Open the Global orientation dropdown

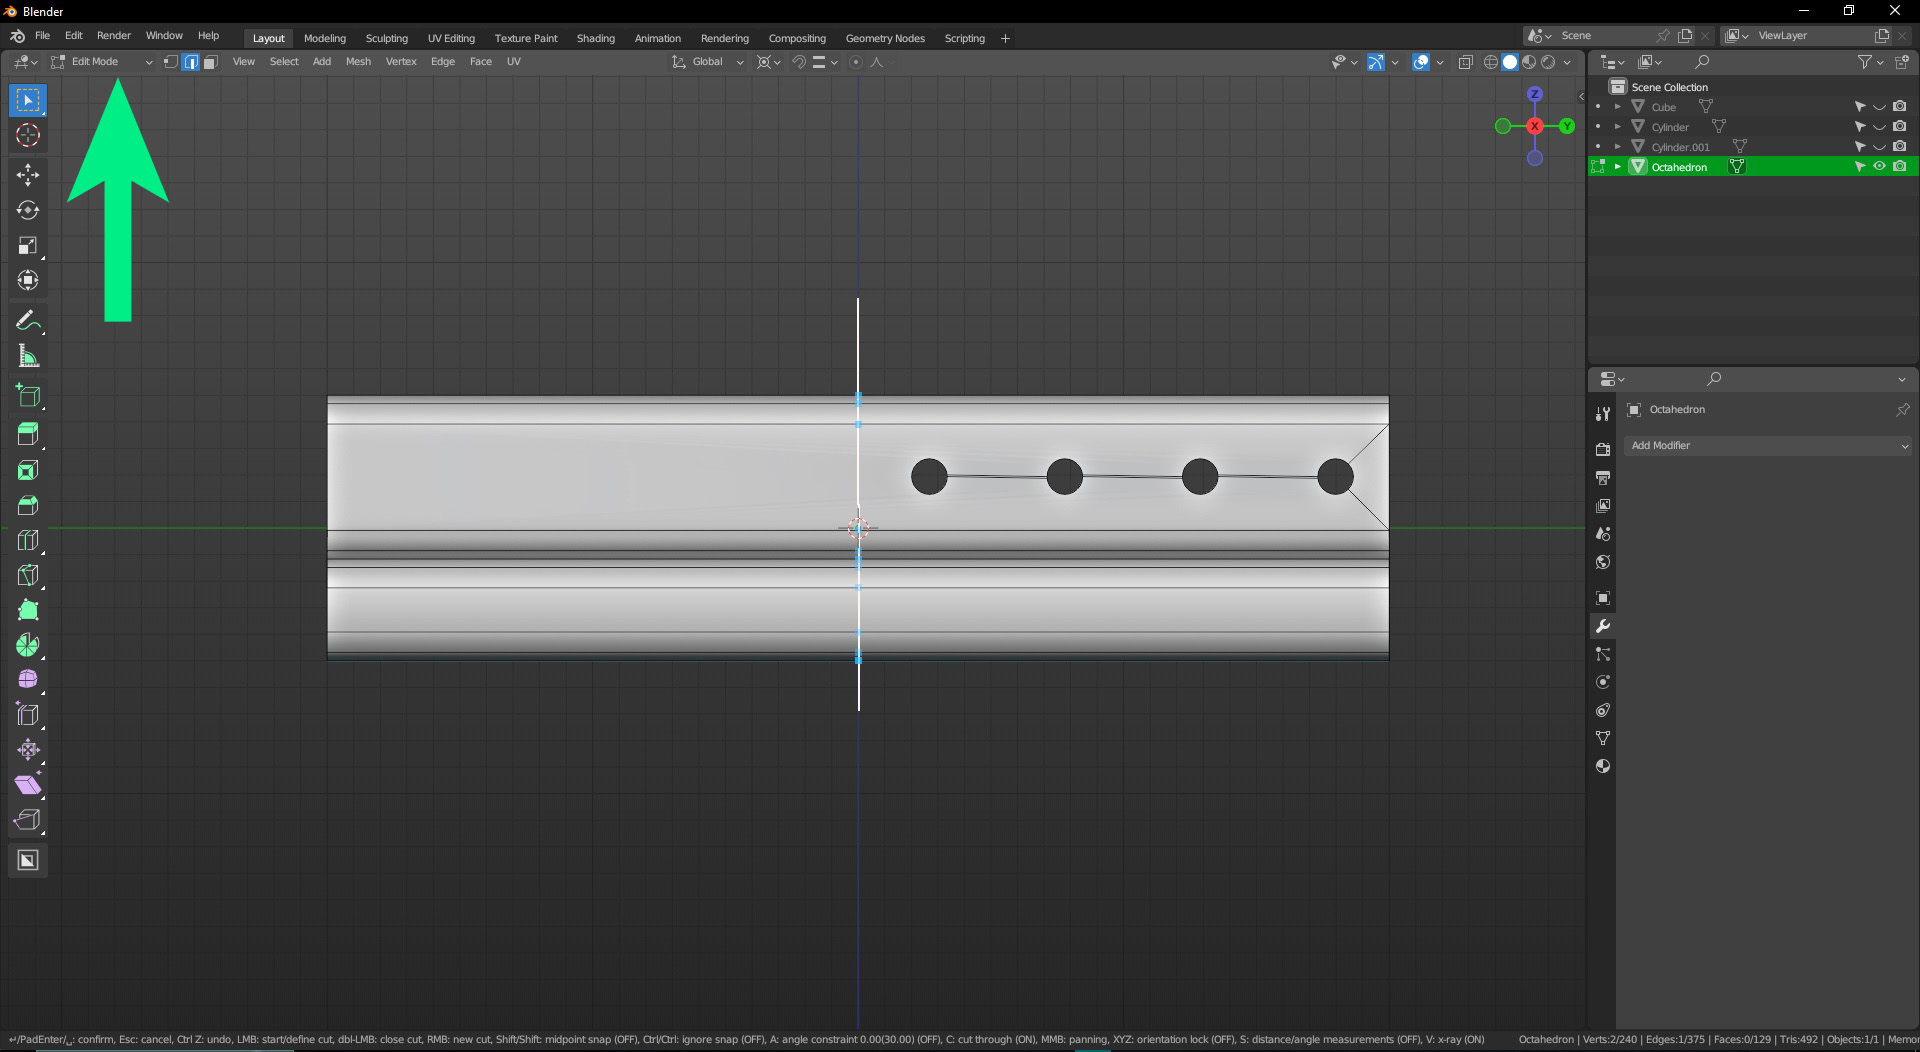(x=708, y=62)
